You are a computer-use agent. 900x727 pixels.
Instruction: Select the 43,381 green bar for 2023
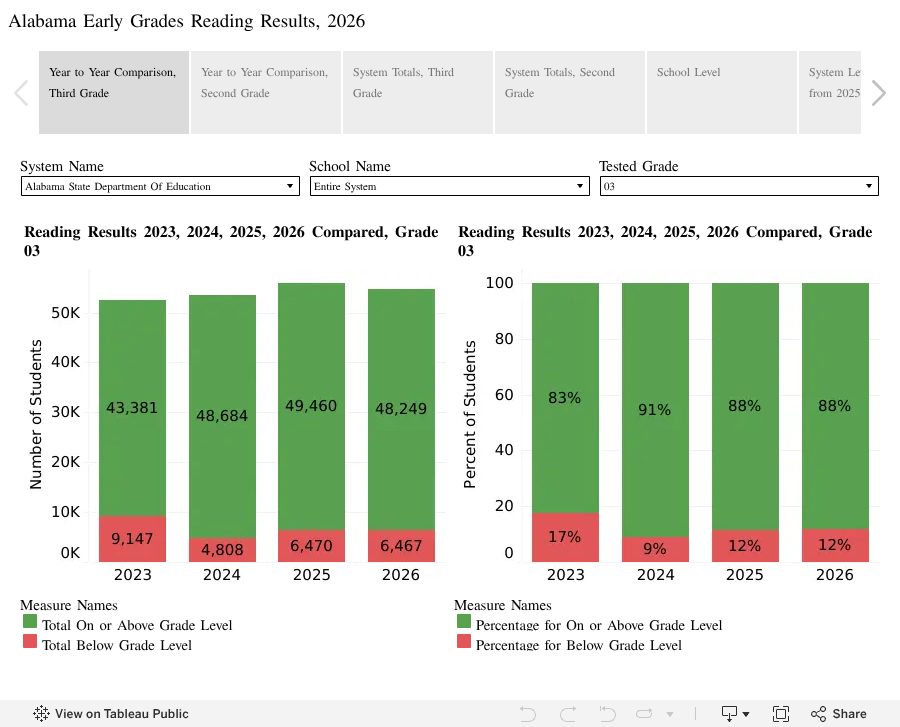[133, 408]
